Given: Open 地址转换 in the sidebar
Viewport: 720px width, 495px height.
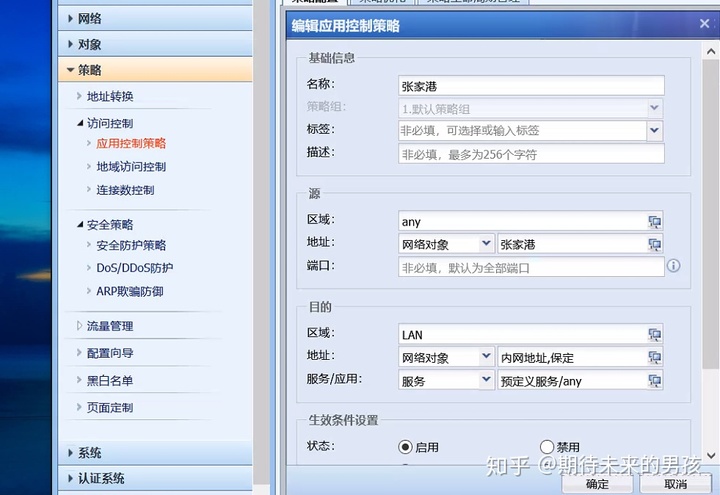Looking at the screenshot, I should (110, 96).
